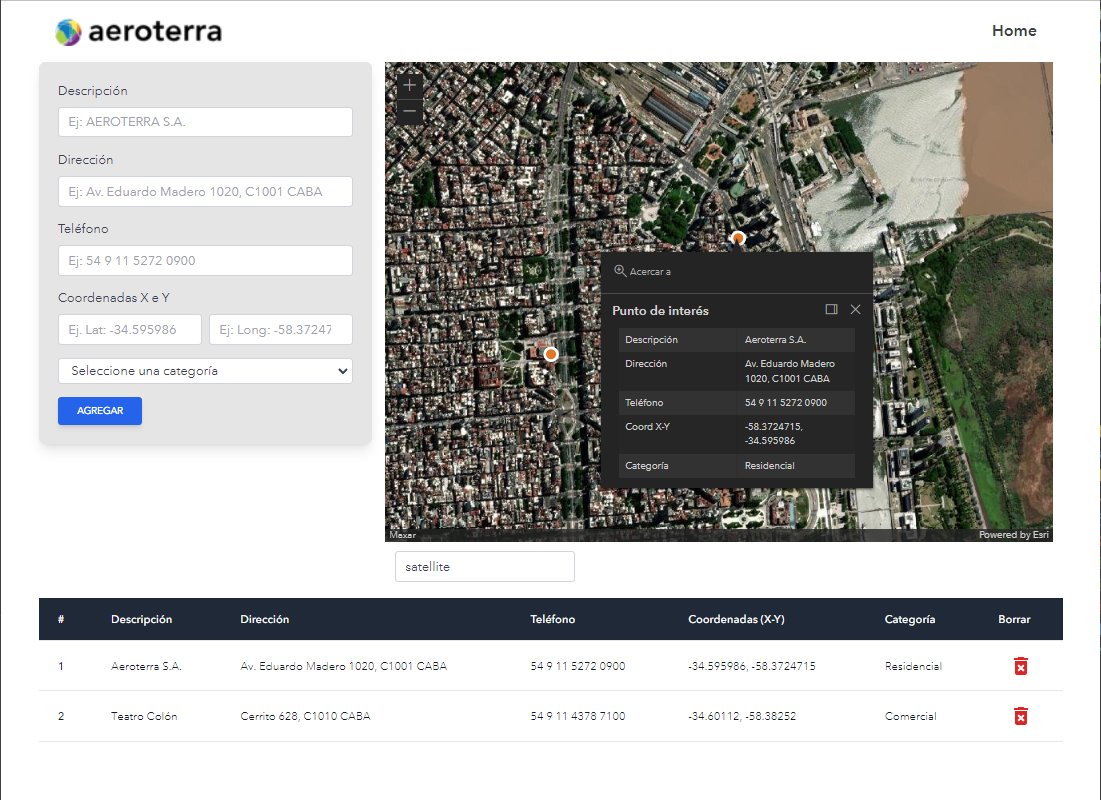
Task: Select the upper orange point marker
Action: point(737,239)
